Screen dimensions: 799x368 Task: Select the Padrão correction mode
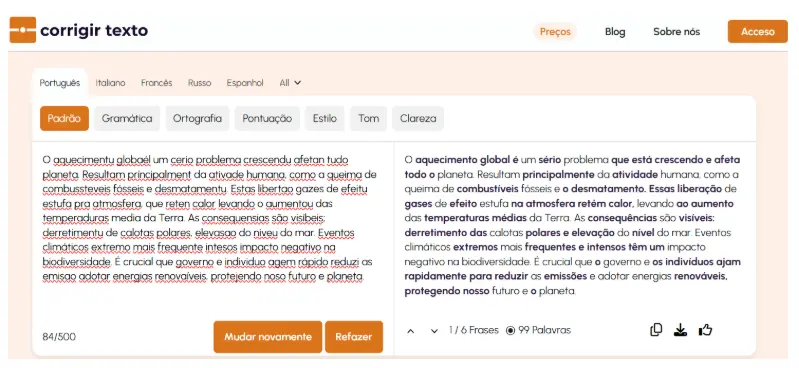point(64,118)
